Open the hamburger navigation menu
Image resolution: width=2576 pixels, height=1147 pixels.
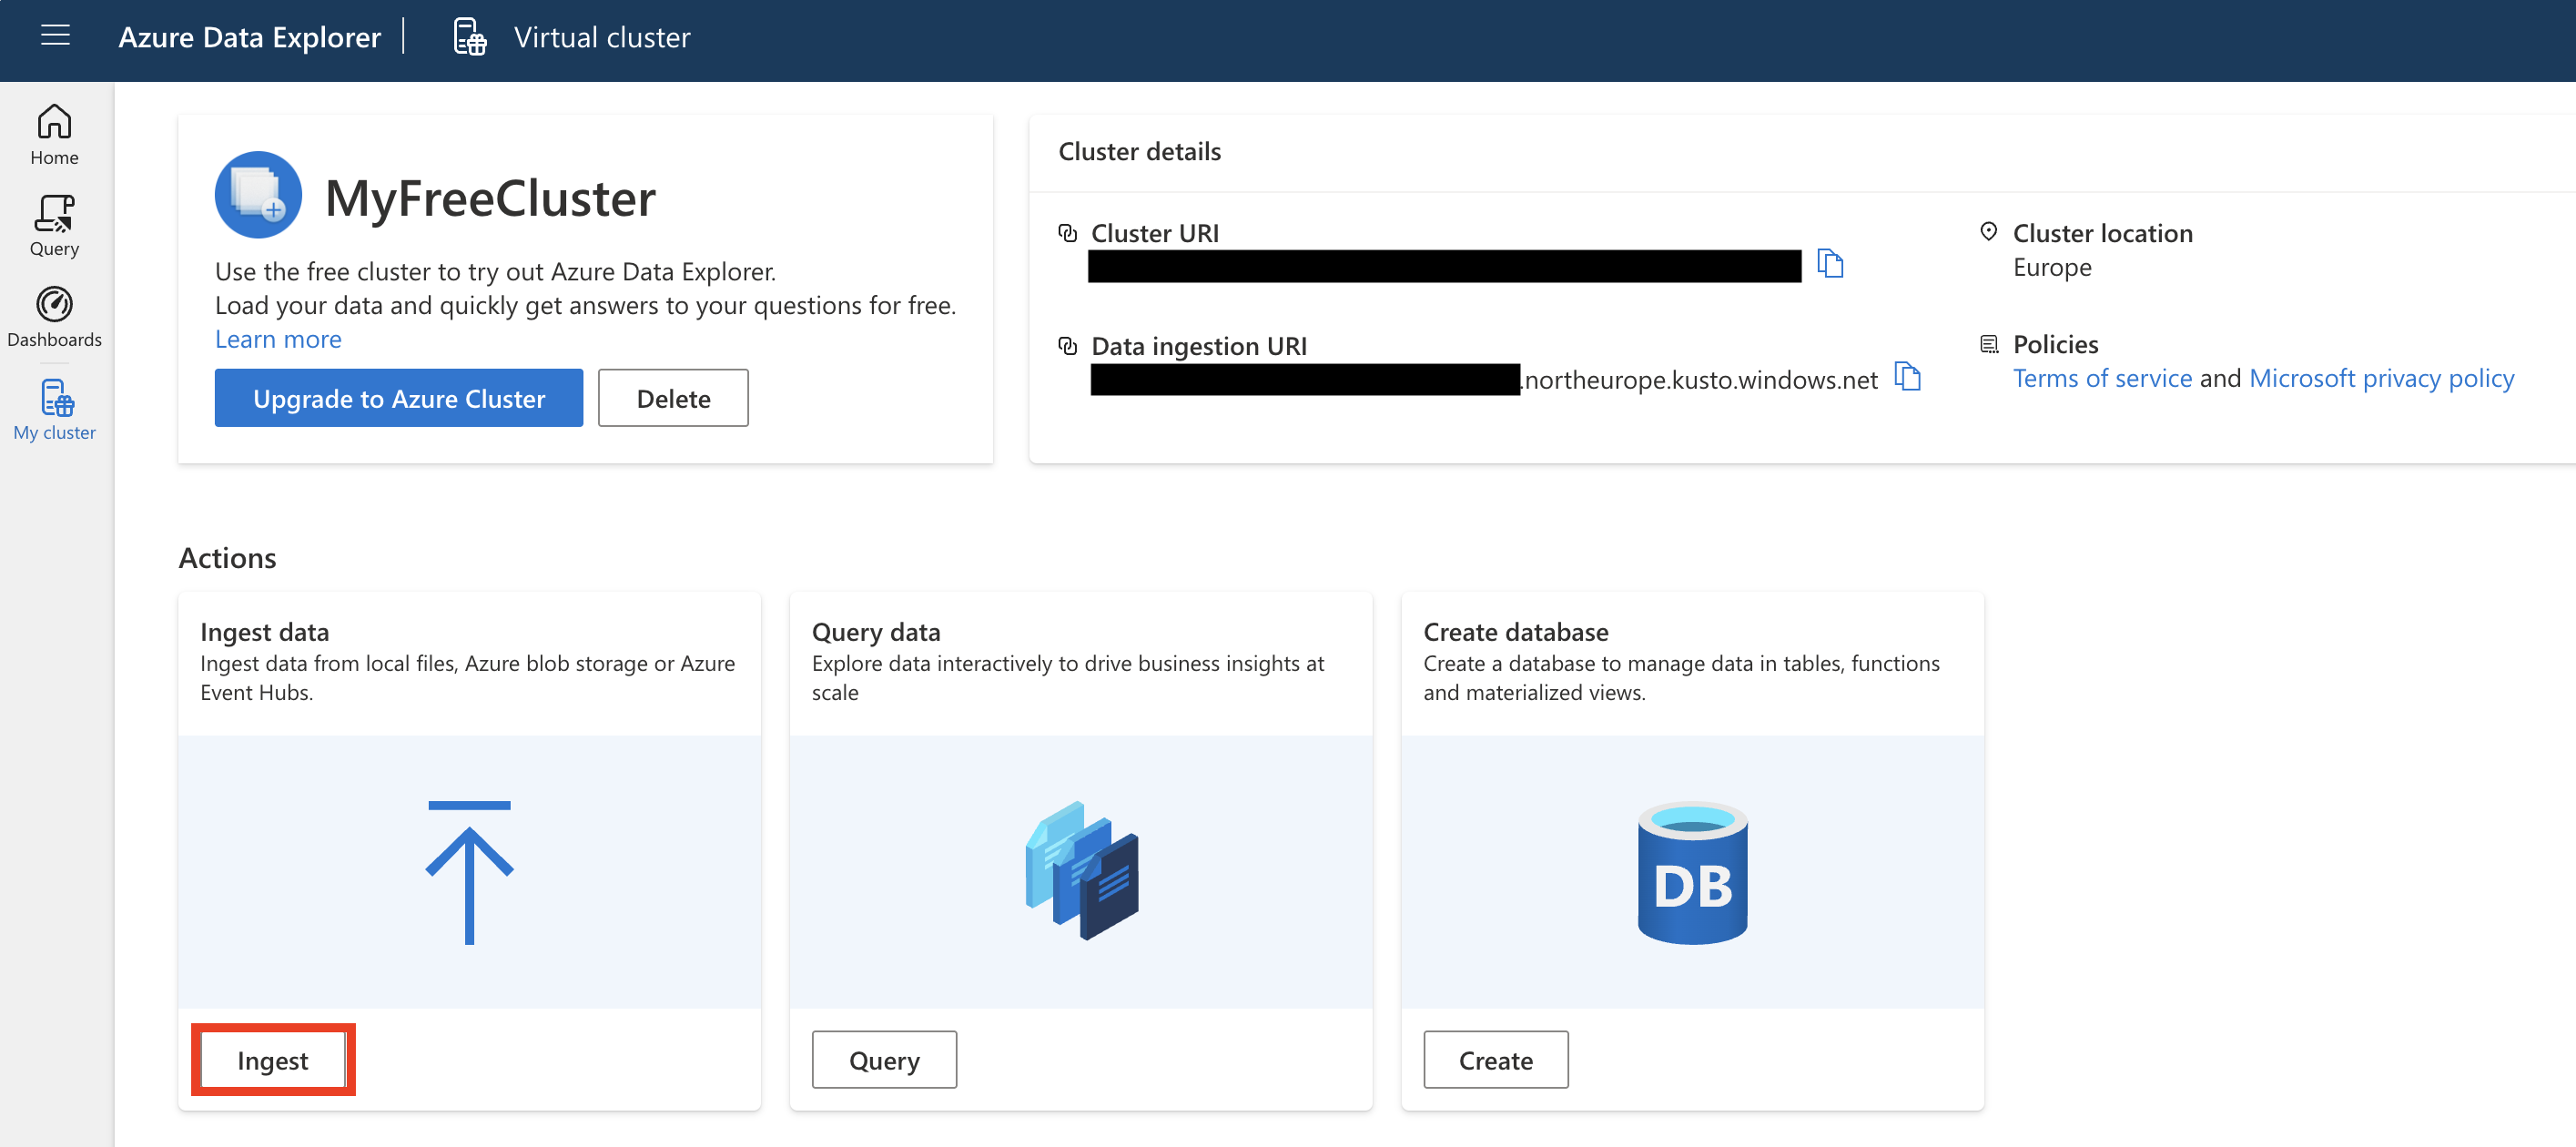[55, 36]
